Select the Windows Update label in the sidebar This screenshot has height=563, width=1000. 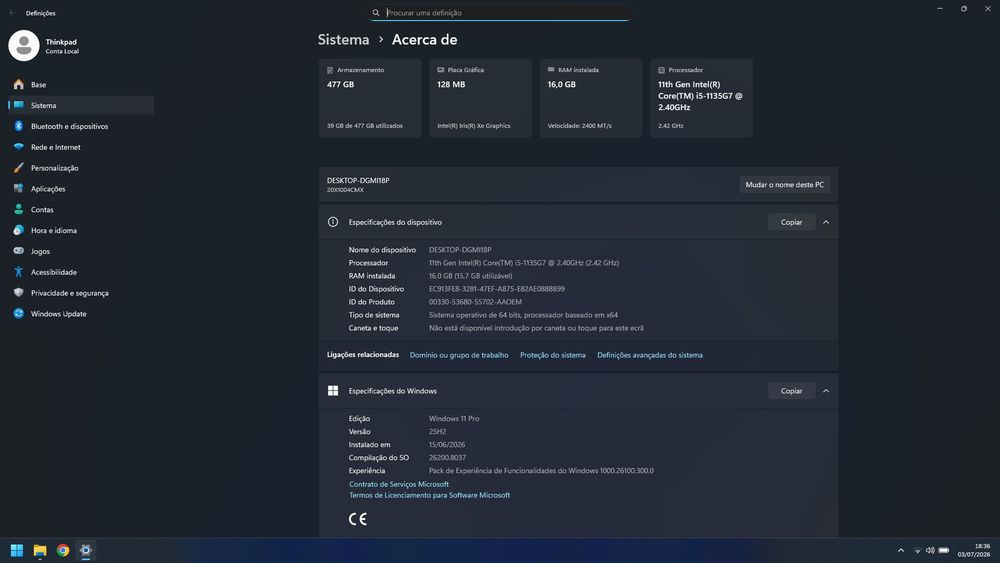click(59, 314)
